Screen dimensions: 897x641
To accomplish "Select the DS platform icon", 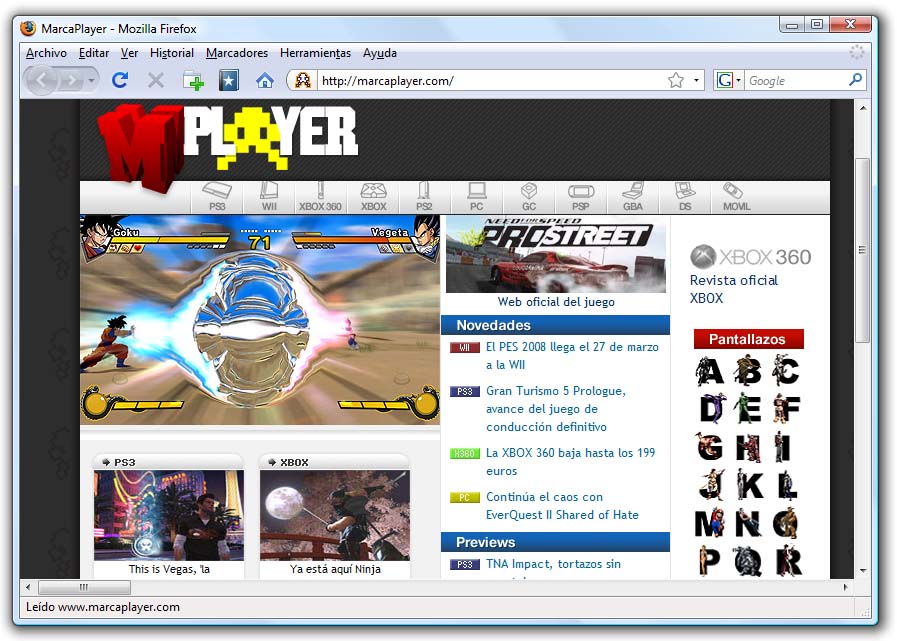I will pos(685,197).
